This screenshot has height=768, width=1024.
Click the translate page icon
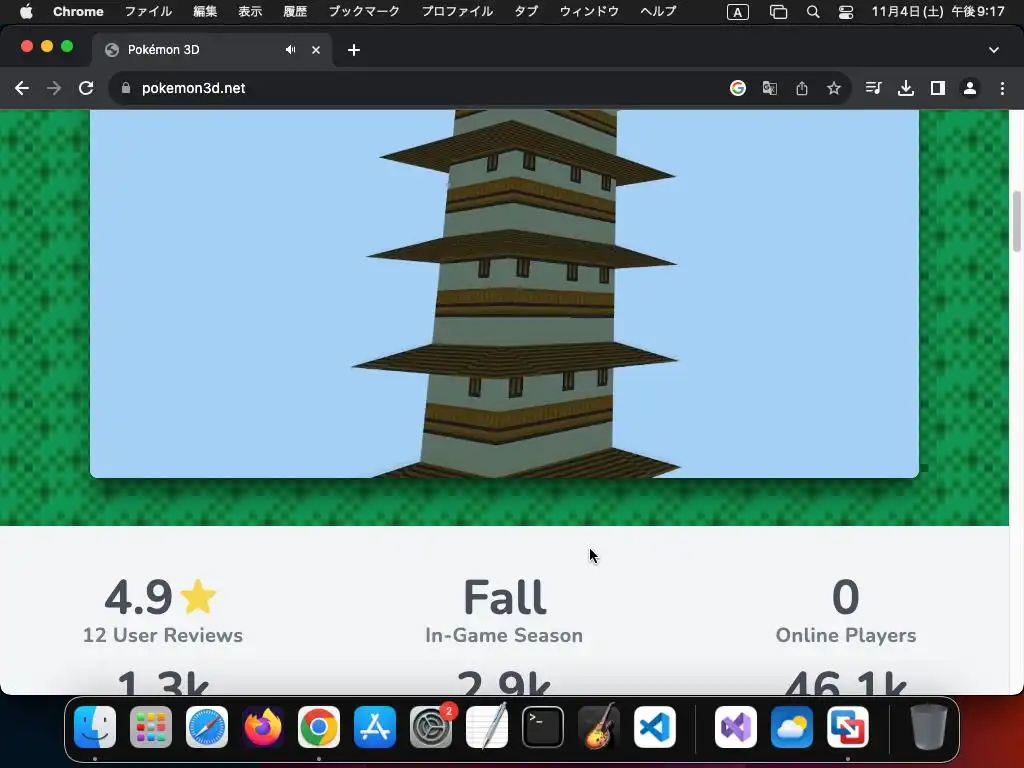pos(769,88)
